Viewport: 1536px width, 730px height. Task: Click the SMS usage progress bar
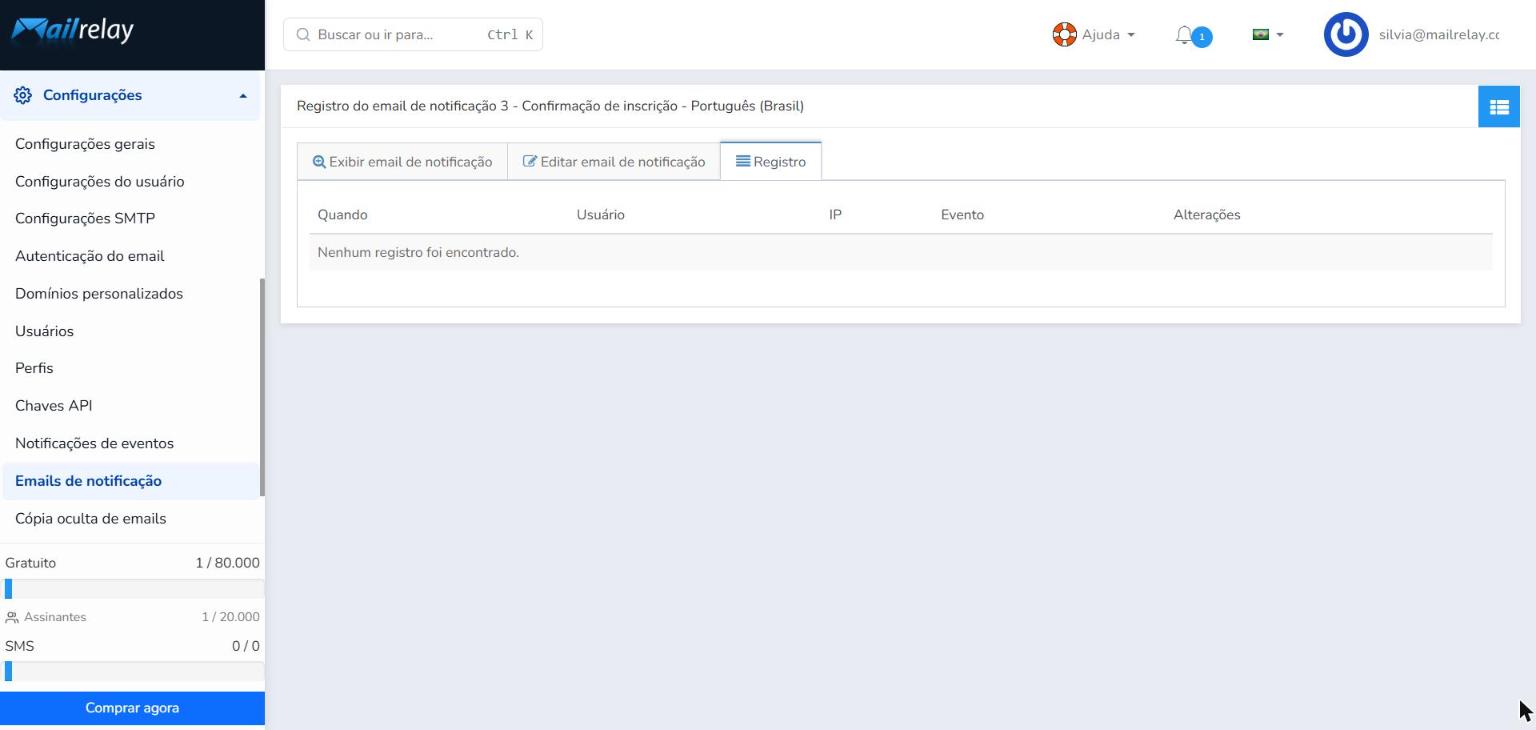pyautogui.click(x=134, y=671)
